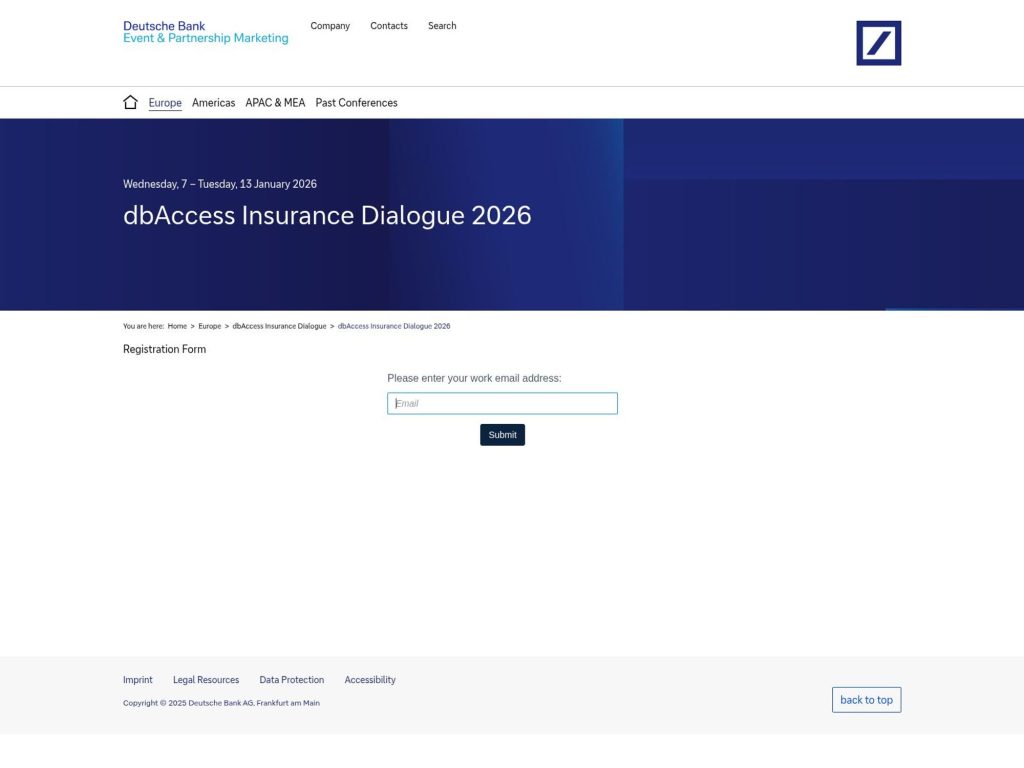This screenshot has height=768, width=1024.
Task: Open the Past Conferences section
Action: 356,102
